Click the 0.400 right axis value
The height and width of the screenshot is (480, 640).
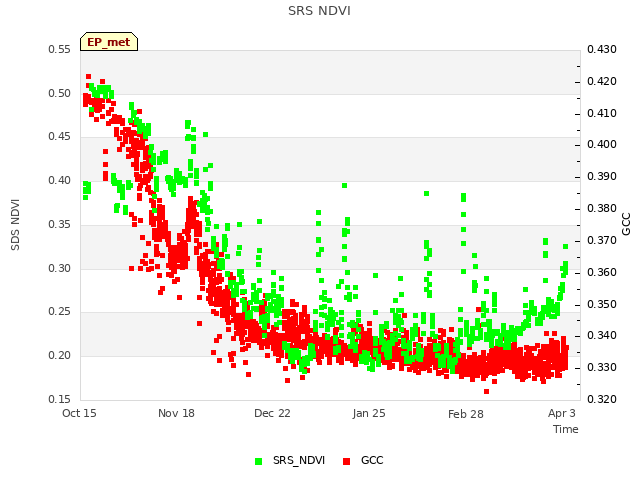click(x=602, y=144)
